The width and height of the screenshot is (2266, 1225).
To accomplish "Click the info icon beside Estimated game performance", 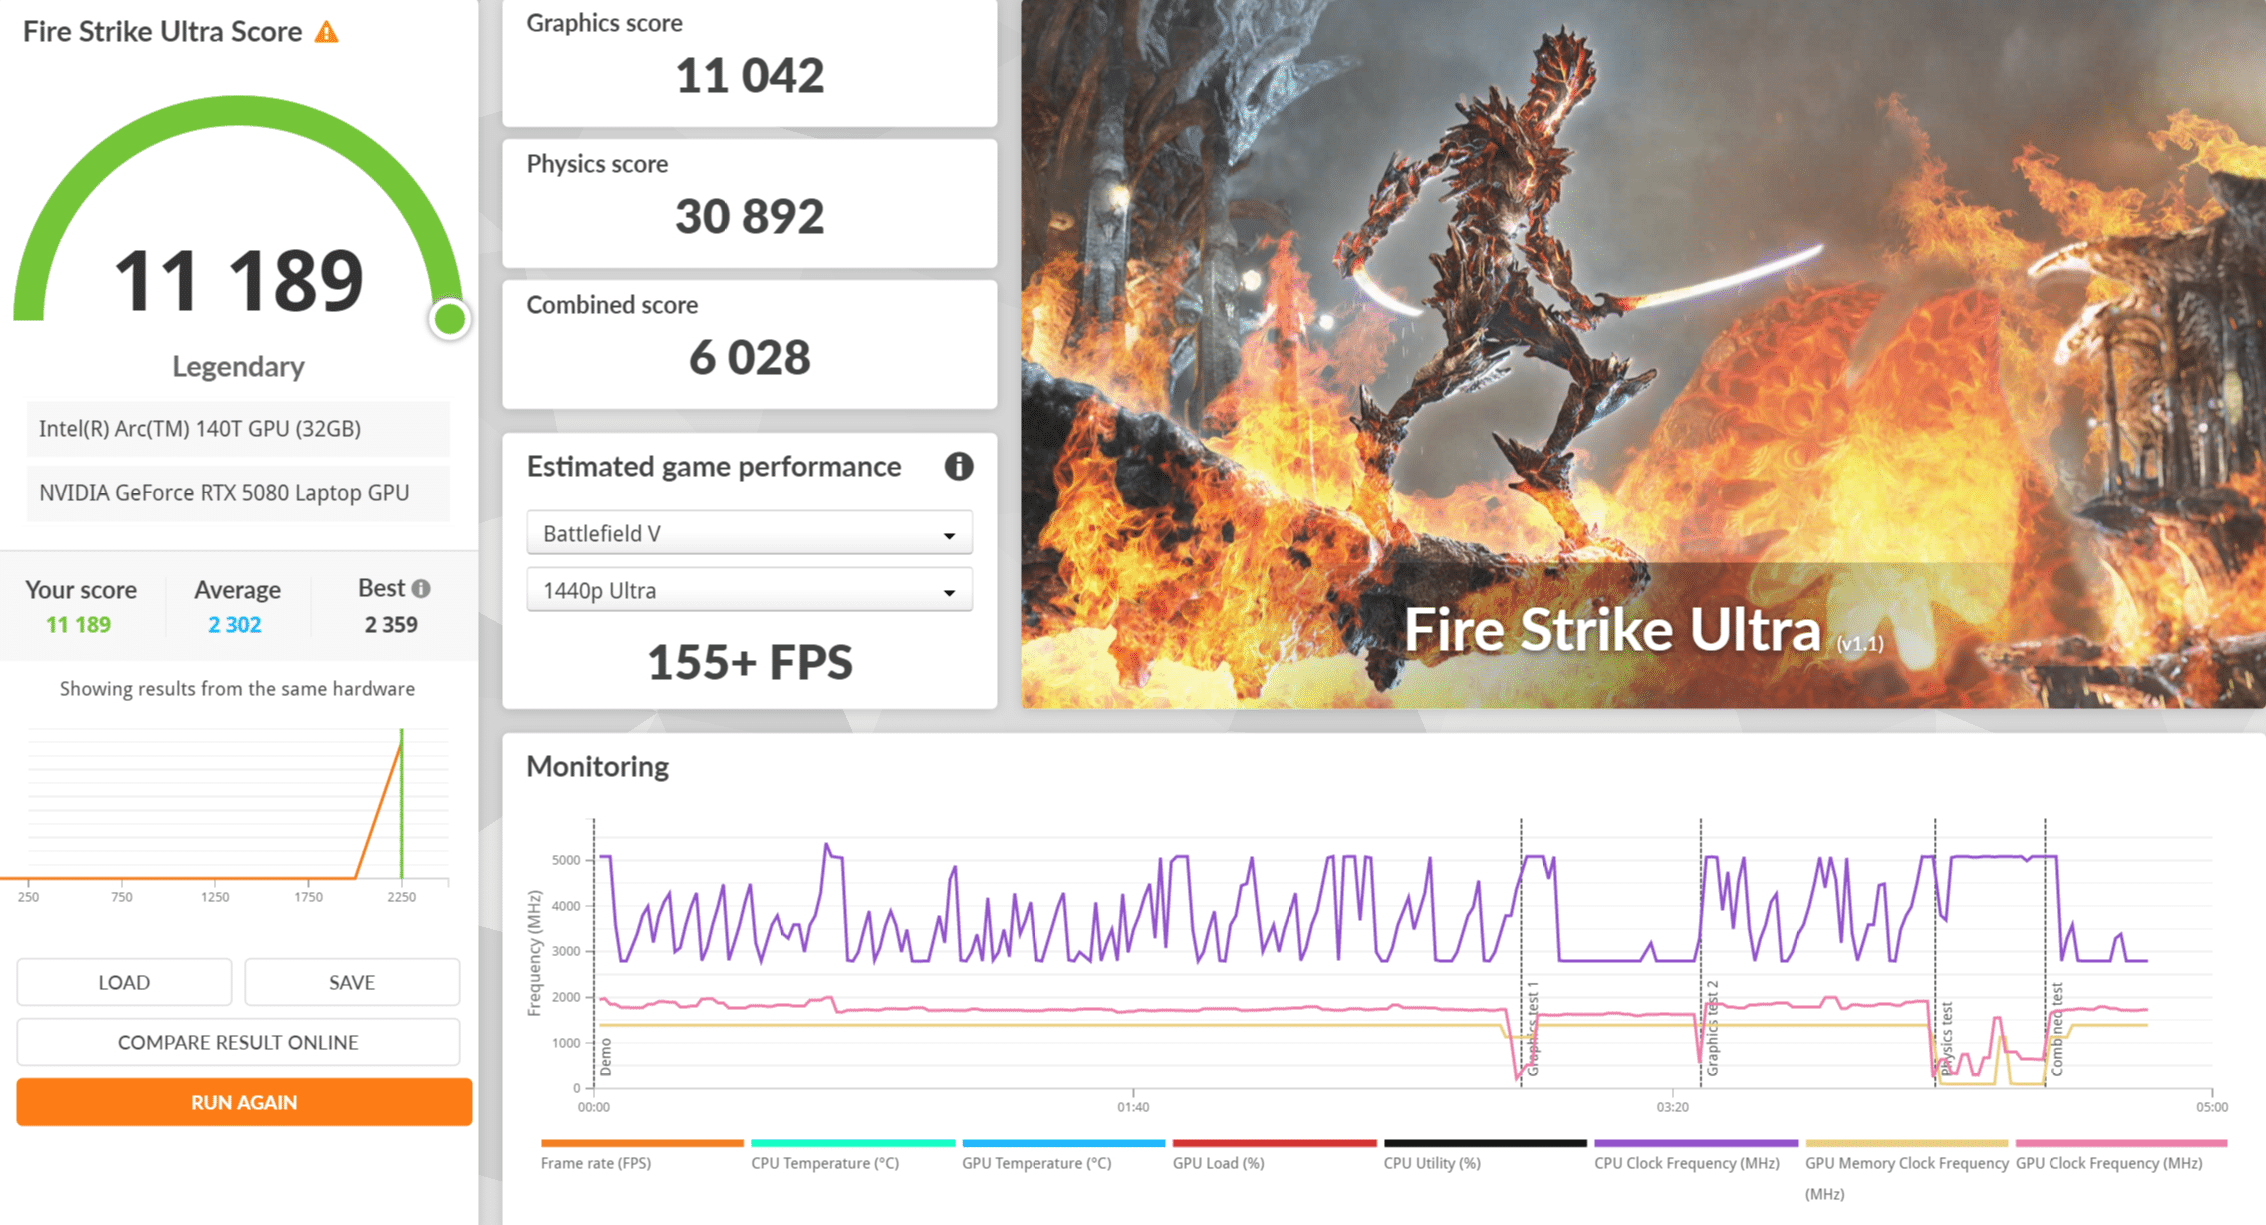I will coord(958,467).
